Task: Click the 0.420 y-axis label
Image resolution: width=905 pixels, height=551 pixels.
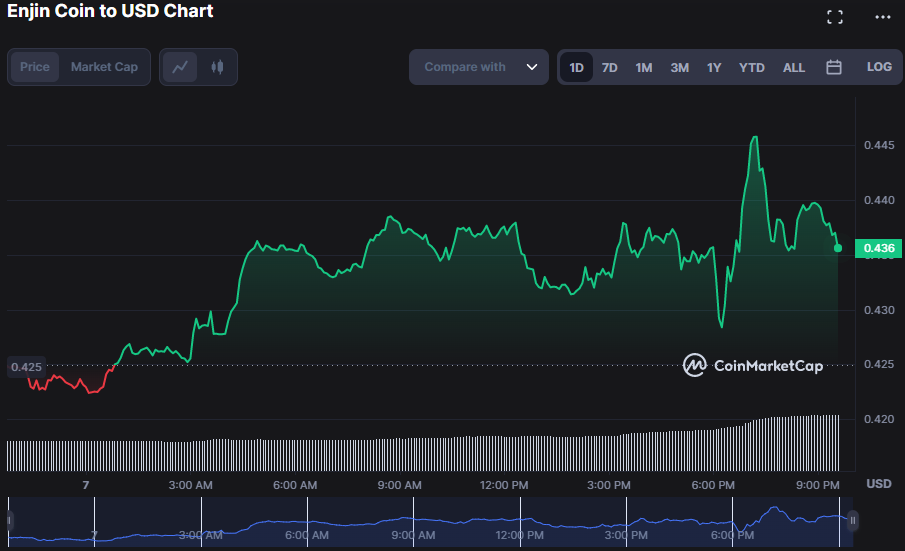Action: tap(879, 419)
